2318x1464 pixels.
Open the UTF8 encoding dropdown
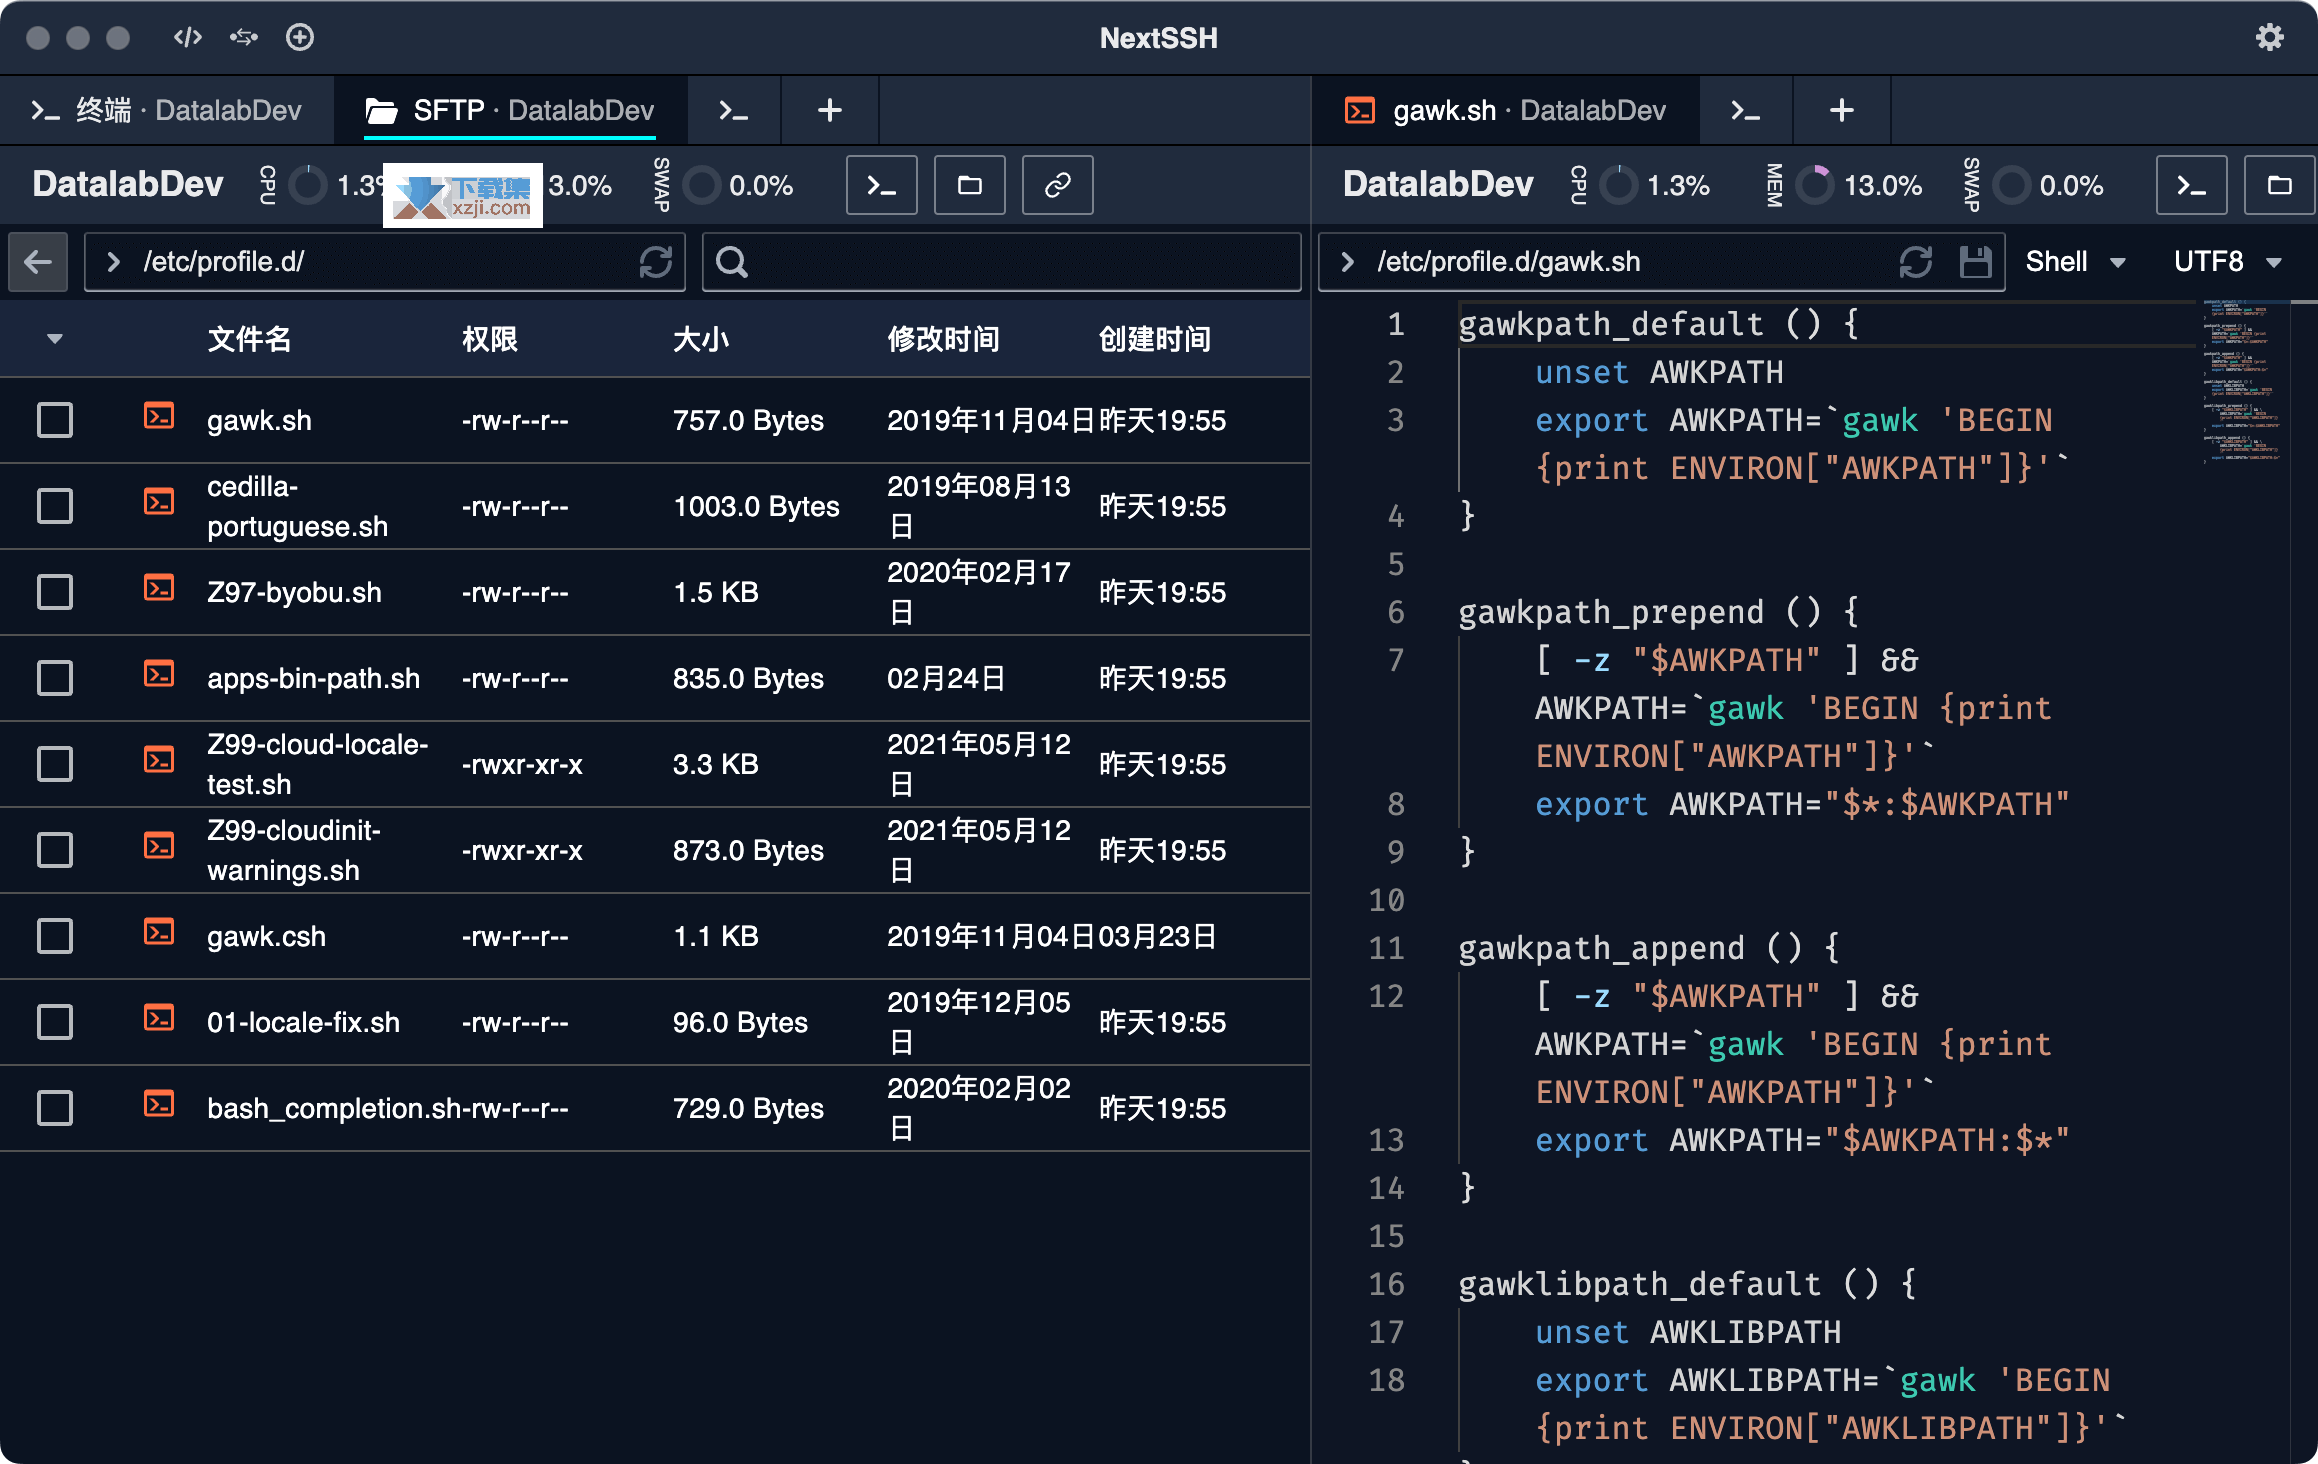tap(2228, 262)
